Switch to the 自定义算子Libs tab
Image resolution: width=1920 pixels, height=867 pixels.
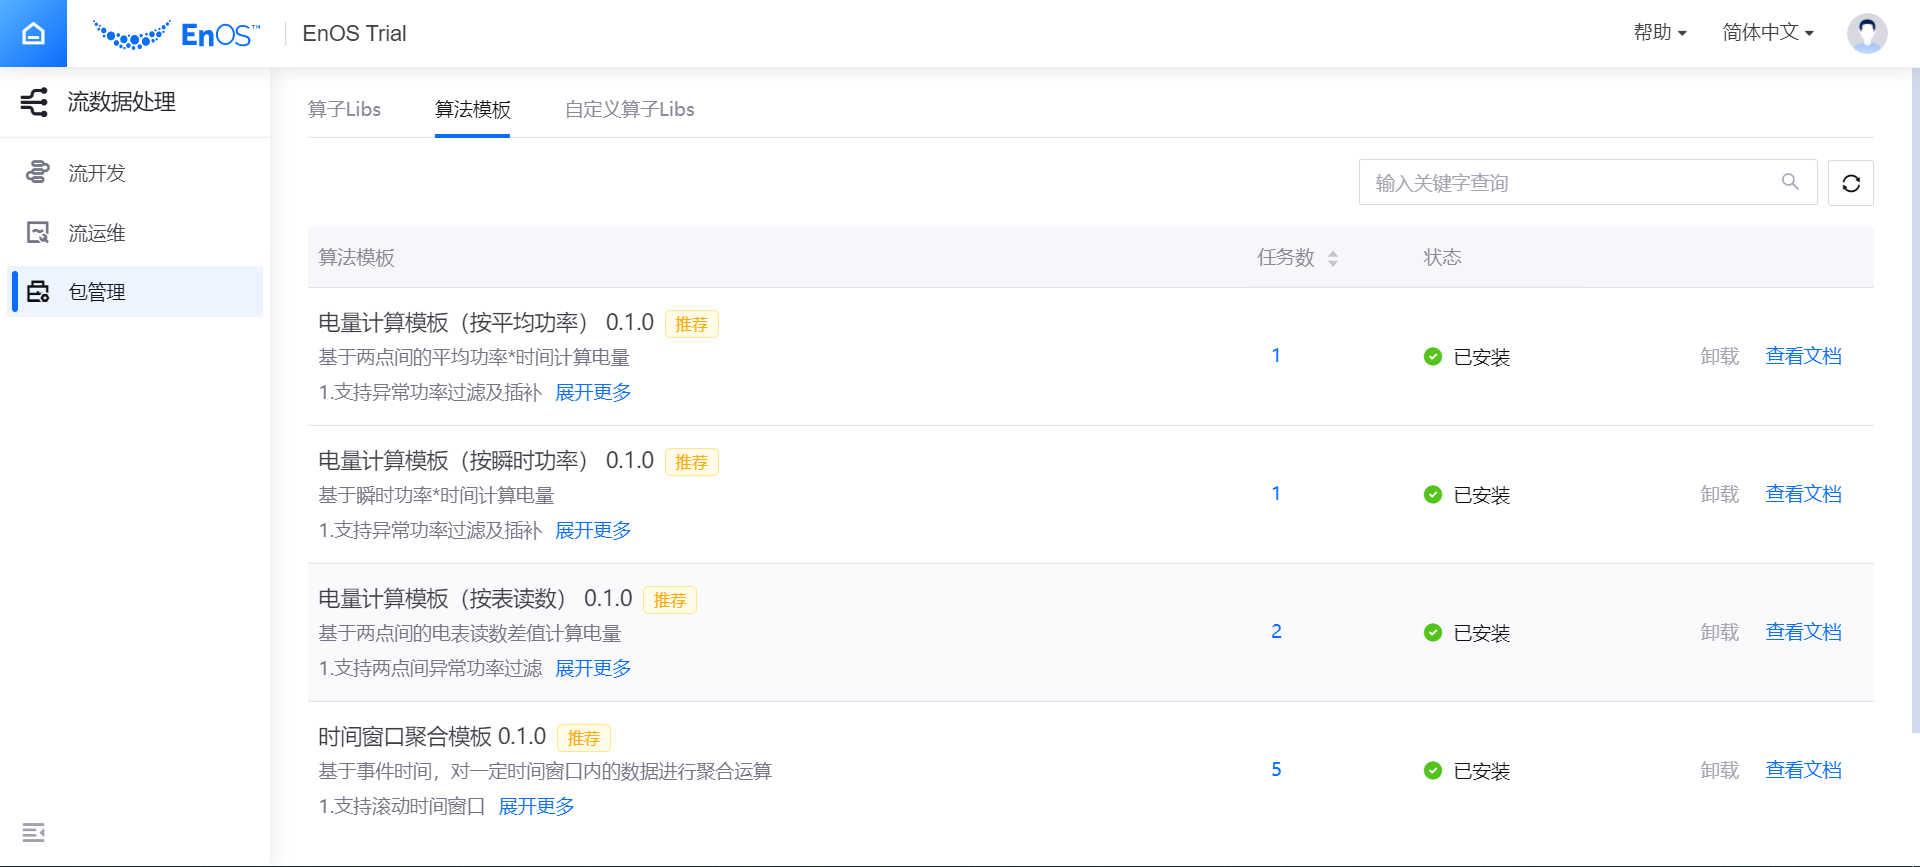(x=629, y=109)
